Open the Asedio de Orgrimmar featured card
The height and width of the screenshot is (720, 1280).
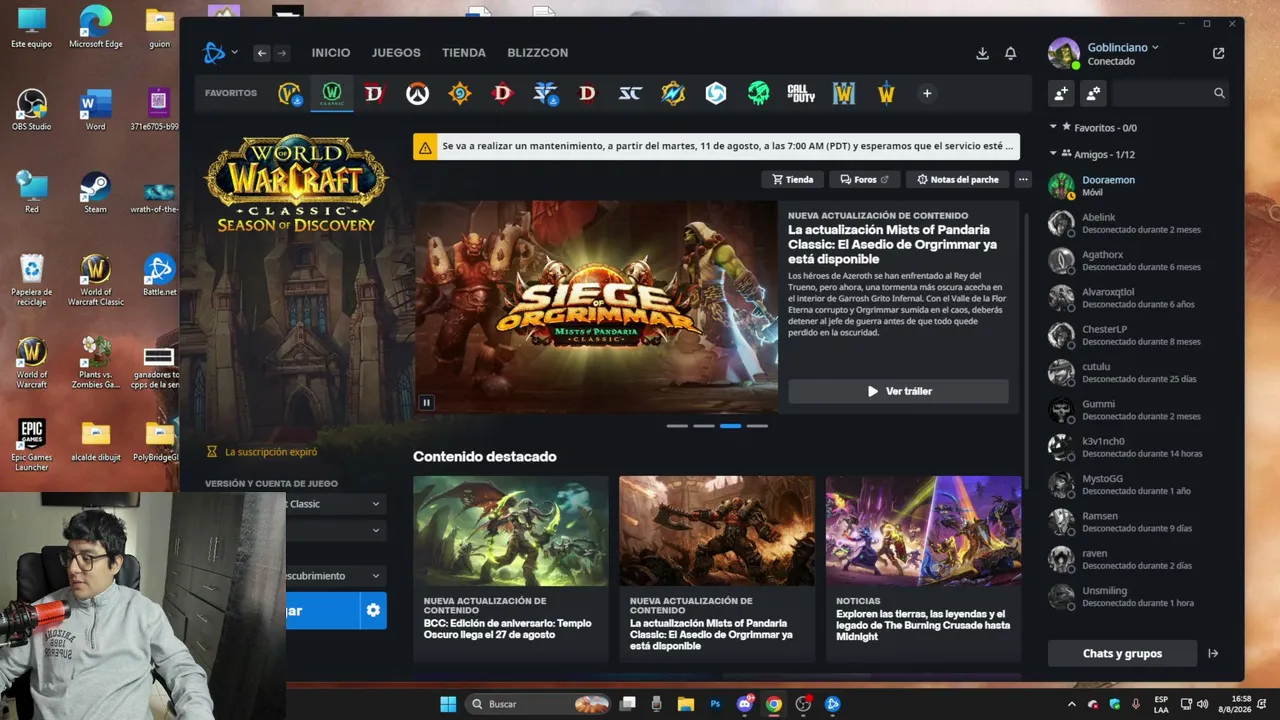[x=717, y=569]
